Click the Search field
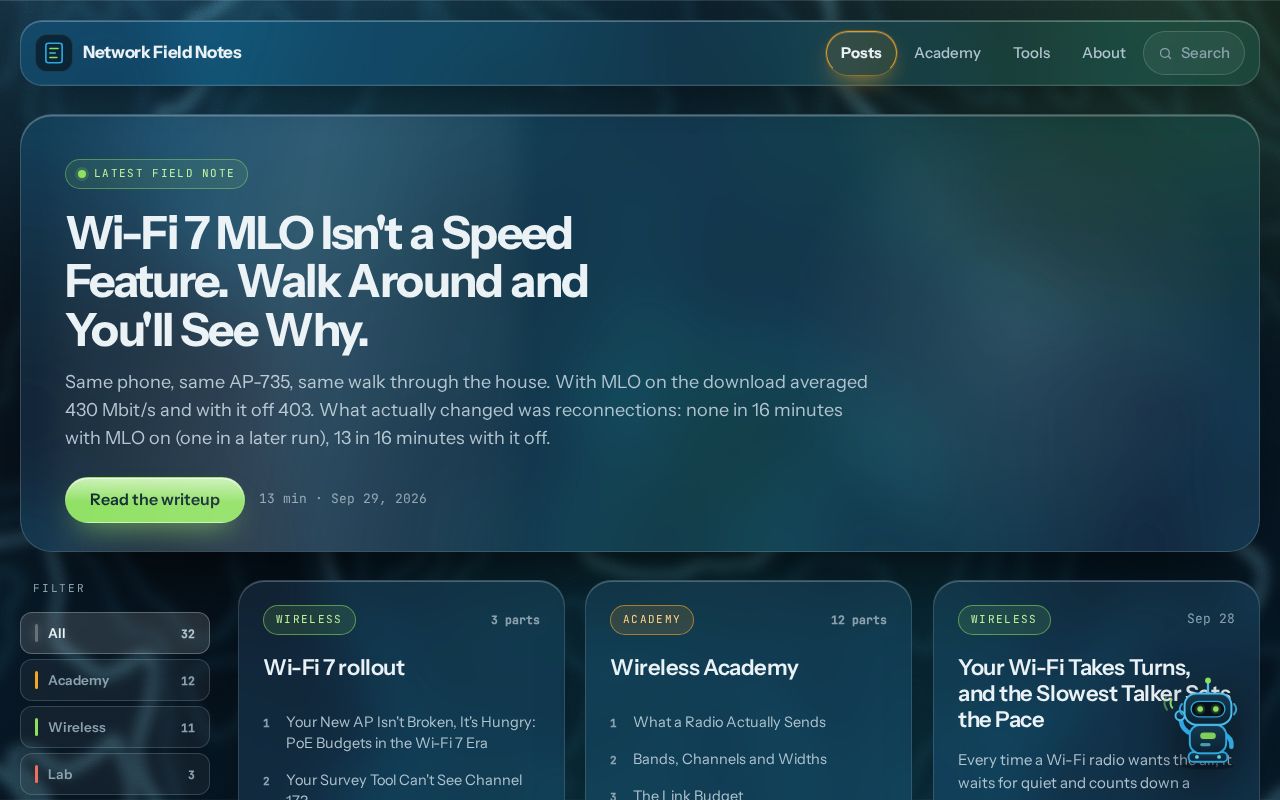 point(1194,53)
